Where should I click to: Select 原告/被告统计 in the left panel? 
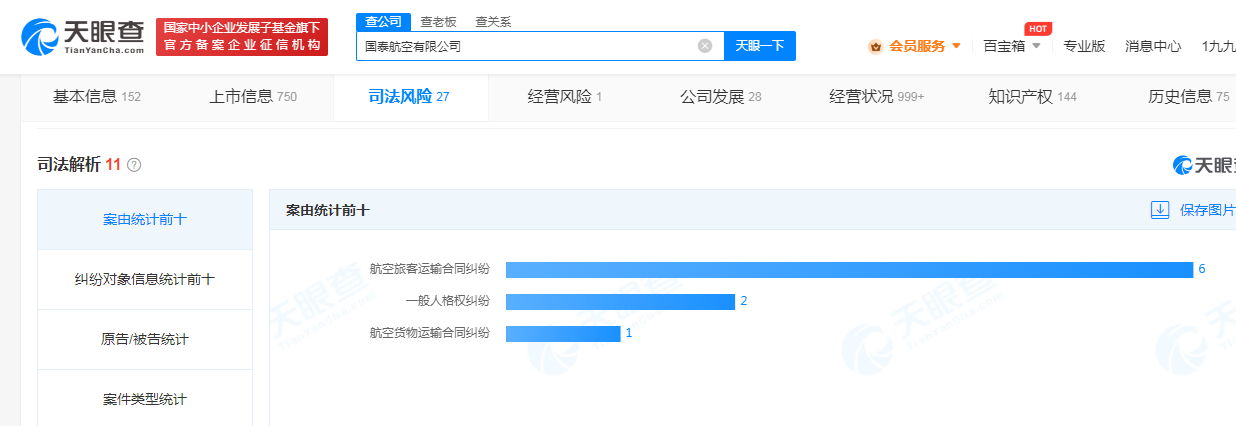coord(145,339)
